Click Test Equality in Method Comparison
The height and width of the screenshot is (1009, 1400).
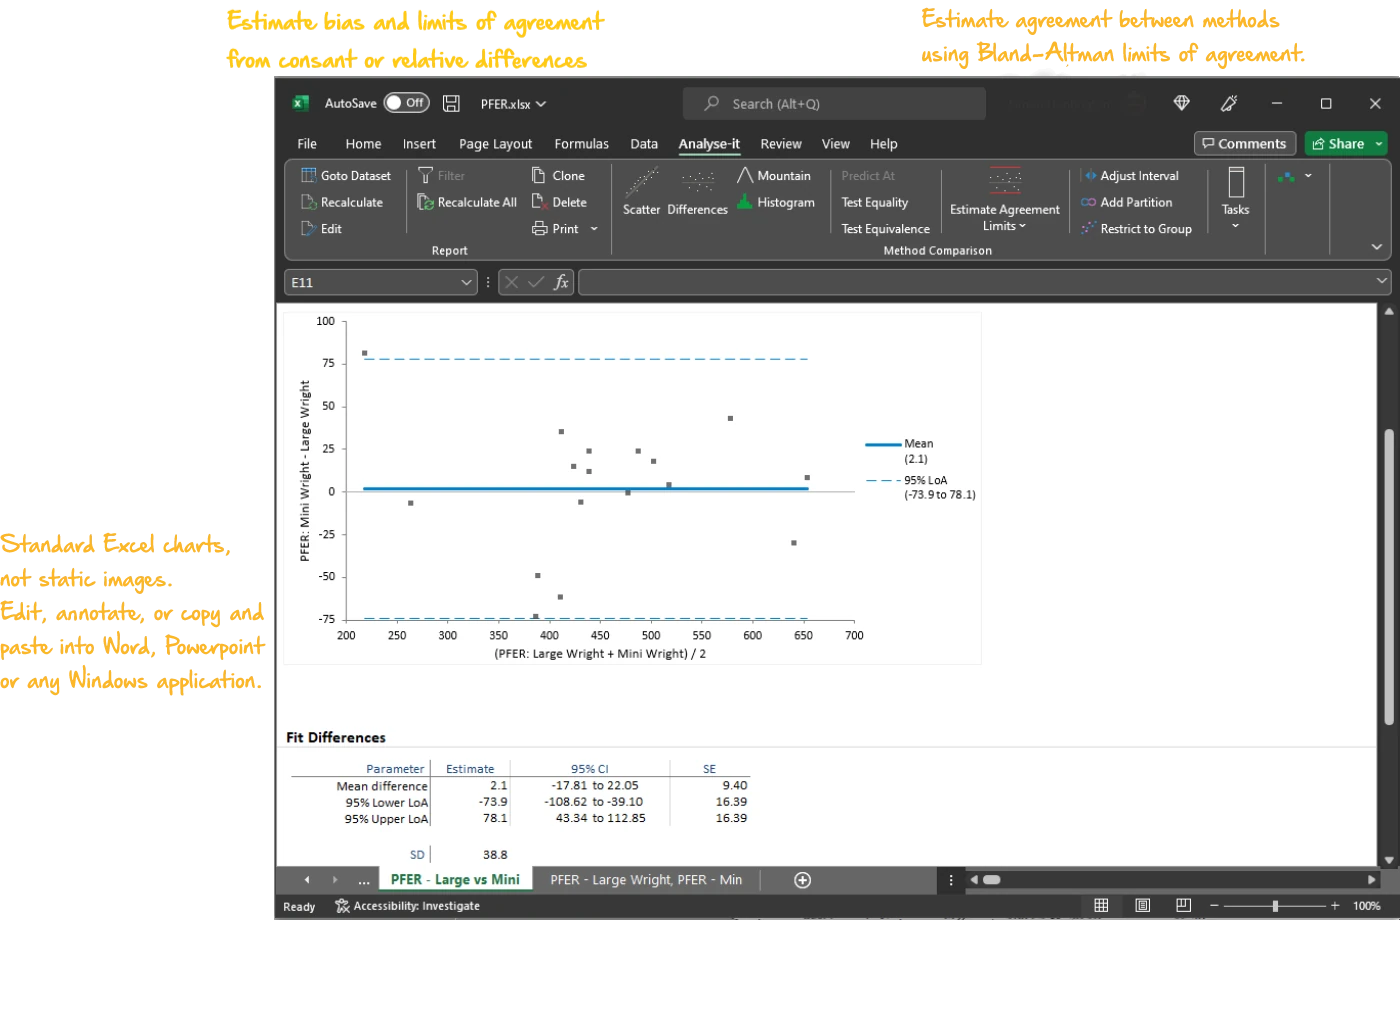875,202
